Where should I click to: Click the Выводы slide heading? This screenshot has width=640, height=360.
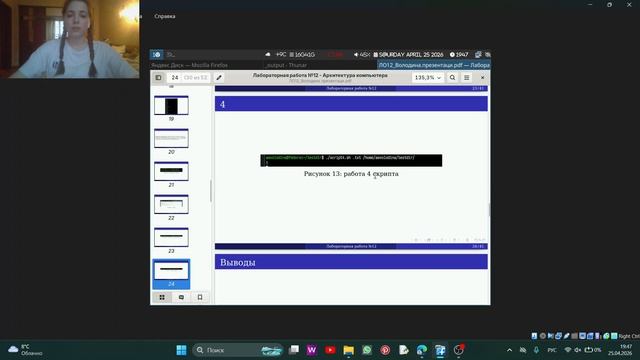(x=238, y=262)
